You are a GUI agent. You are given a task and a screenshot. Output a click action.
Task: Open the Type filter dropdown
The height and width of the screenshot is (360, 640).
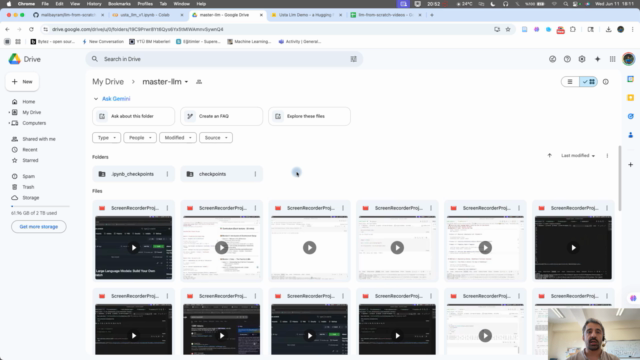(107, 138)
